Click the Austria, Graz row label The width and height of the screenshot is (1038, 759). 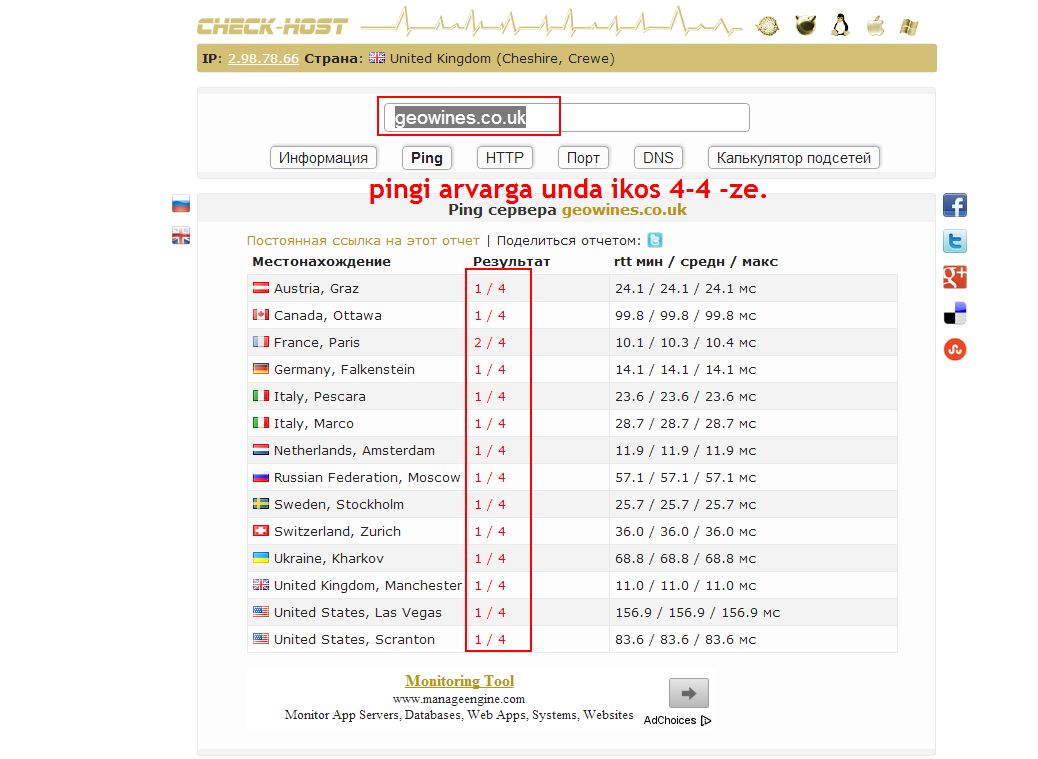pos(316,289)
